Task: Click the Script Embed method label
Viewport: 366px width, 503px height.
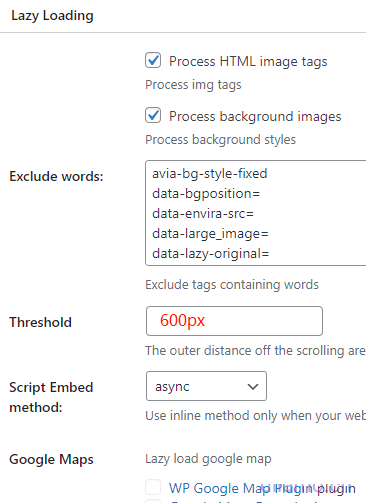Action: click(x=51, y=397)
